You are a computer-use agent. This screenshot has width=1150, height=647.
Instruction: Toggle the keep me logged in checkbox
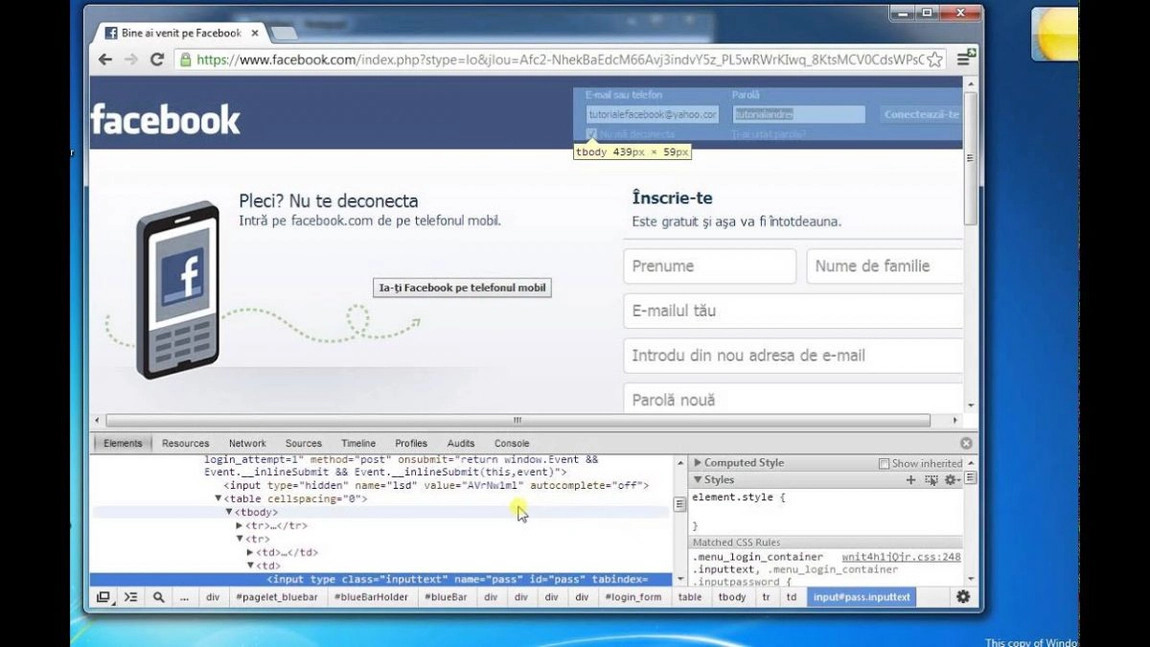pyautogui.click(x=591, y=134)
